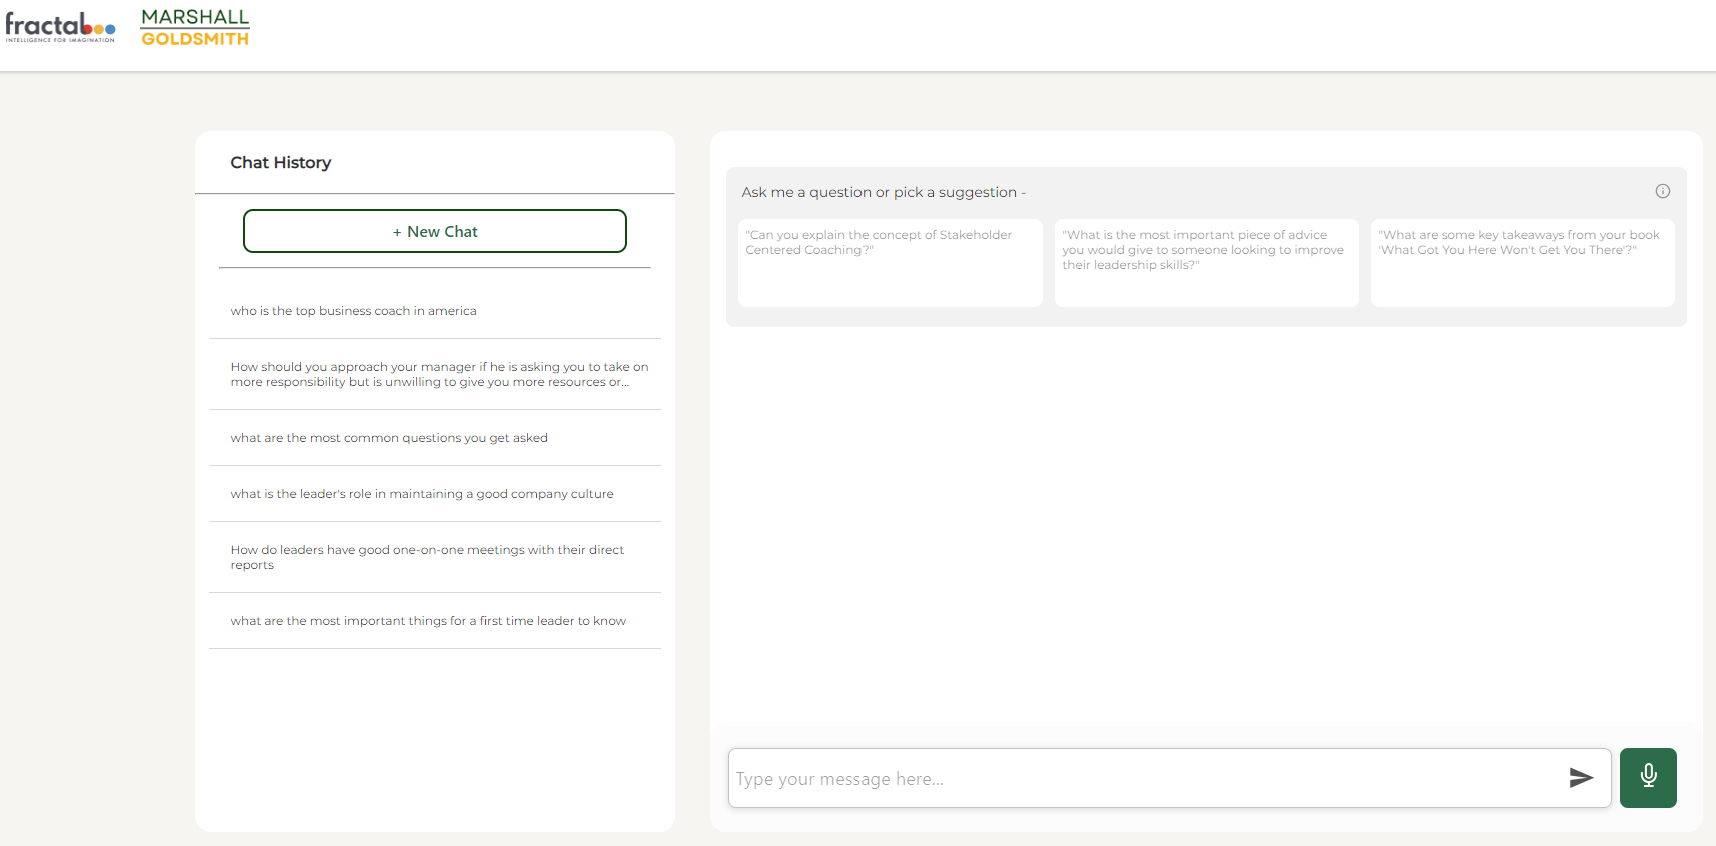Send the message with the arrow icon
The width and height of the screenshot is (1716, 846).
[x=1581, y=778]
